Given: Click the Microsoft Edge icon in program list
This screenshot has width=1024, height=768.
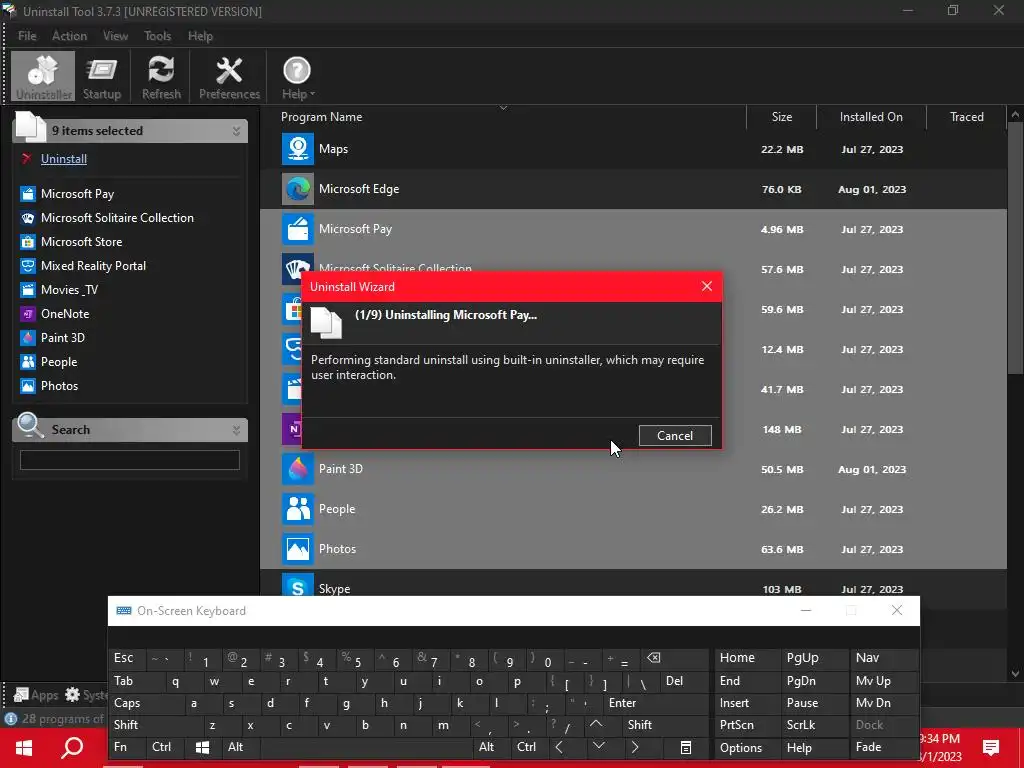Looking at the screenshot, I should tap(298, 189).
